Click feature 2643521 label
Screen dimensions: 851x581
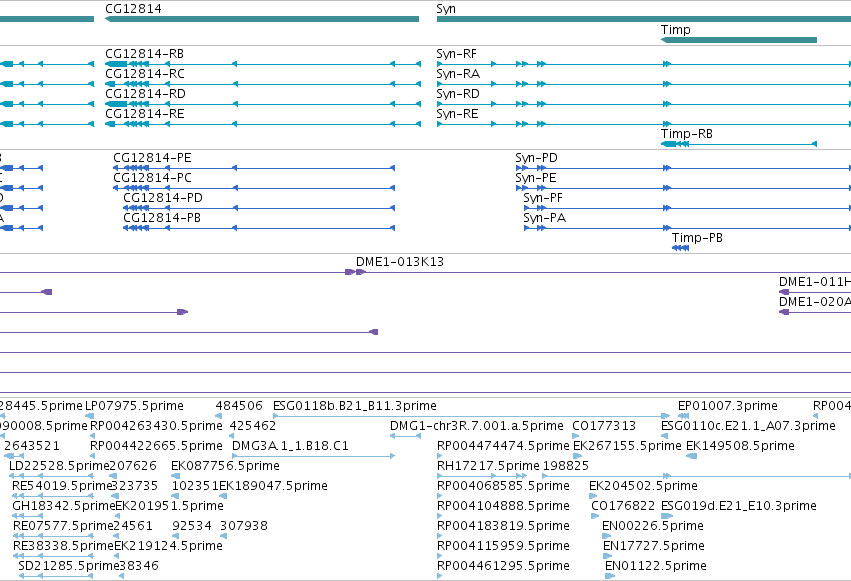tap(32, 446)
